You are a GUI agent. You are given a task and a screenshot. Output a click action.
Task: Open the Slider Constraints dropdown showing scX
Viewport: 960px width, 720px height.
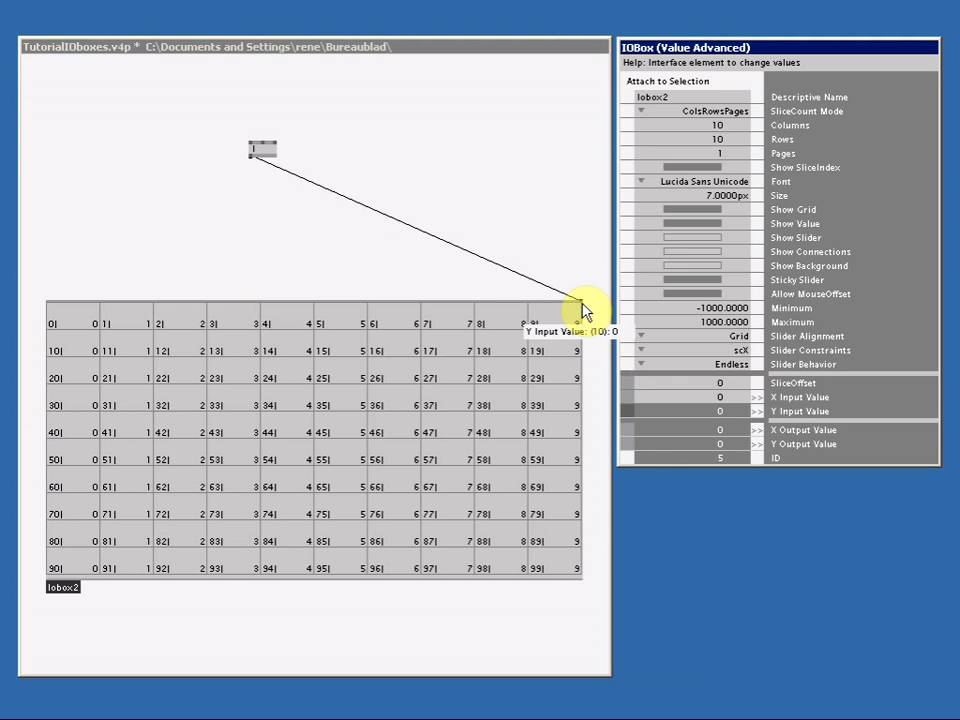point(692,350)
